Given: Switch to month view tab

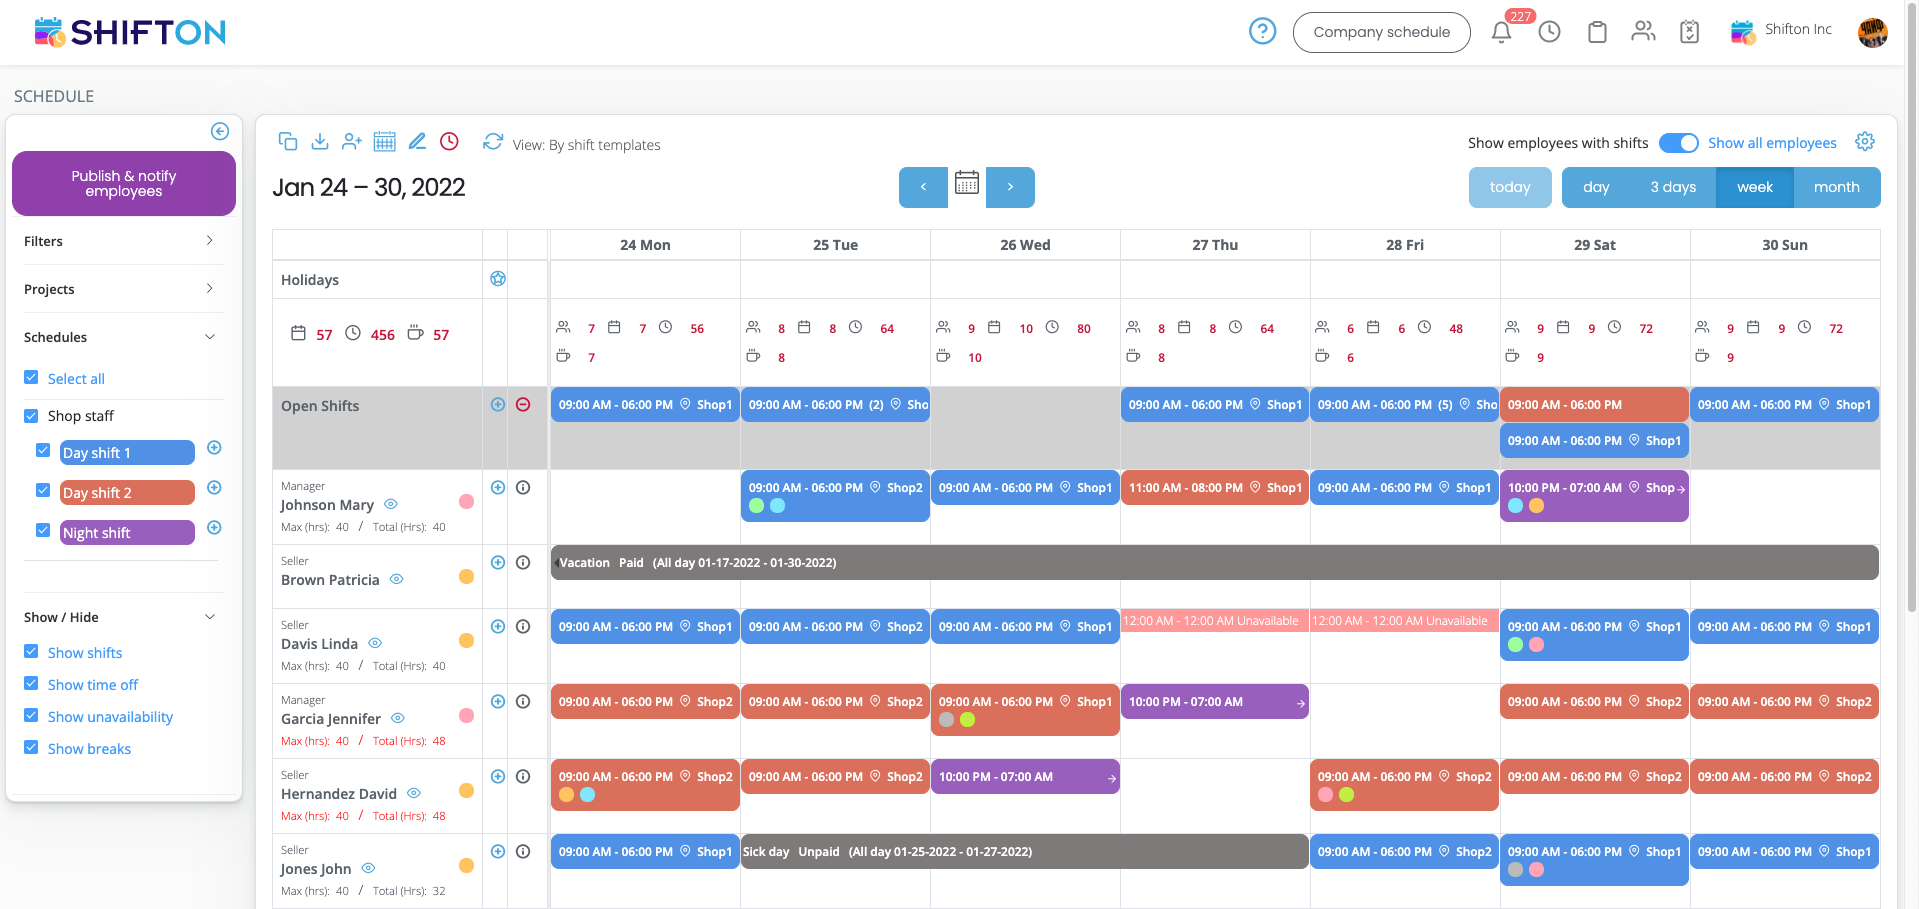Looking at the screenshot, I should coord(1836,187).
